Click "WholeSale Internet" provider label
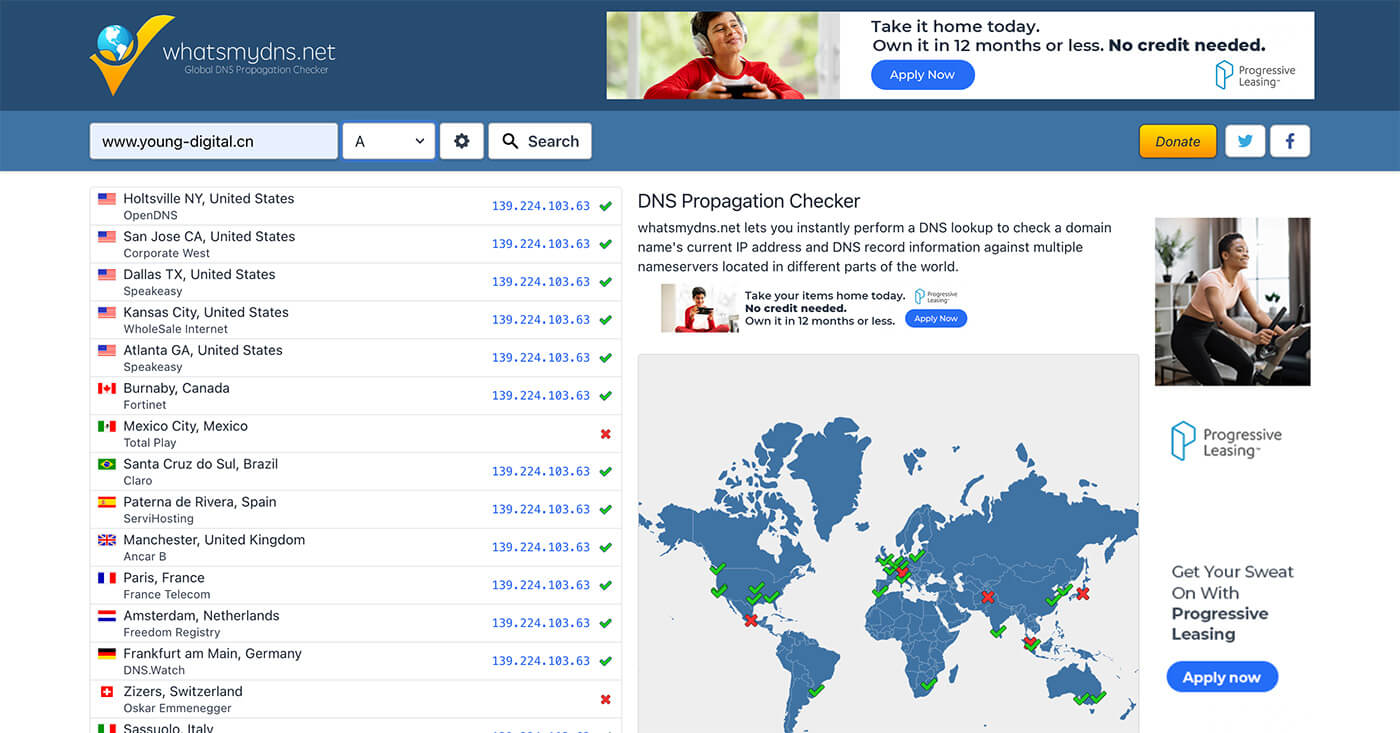Screen dimensions: 1400x733 pos(176,329)
